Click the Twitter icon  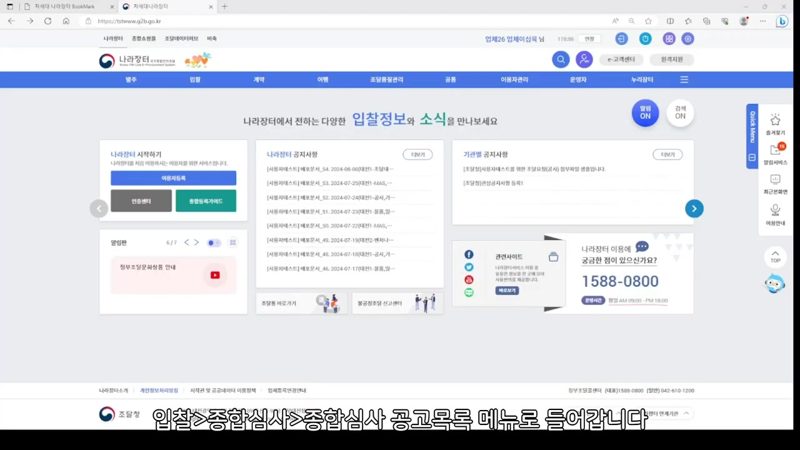point(469,267)
